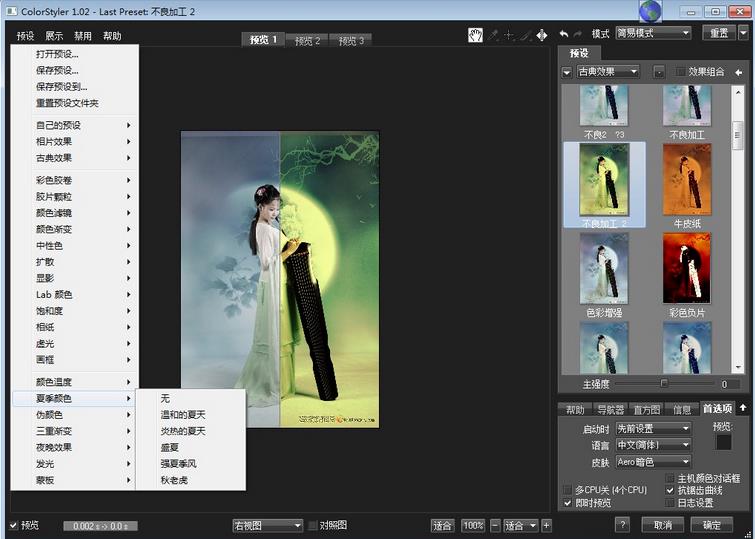Select the eyedropper tool
The width and height of the screenshot is (755, 539).
[x=494, y=35]
